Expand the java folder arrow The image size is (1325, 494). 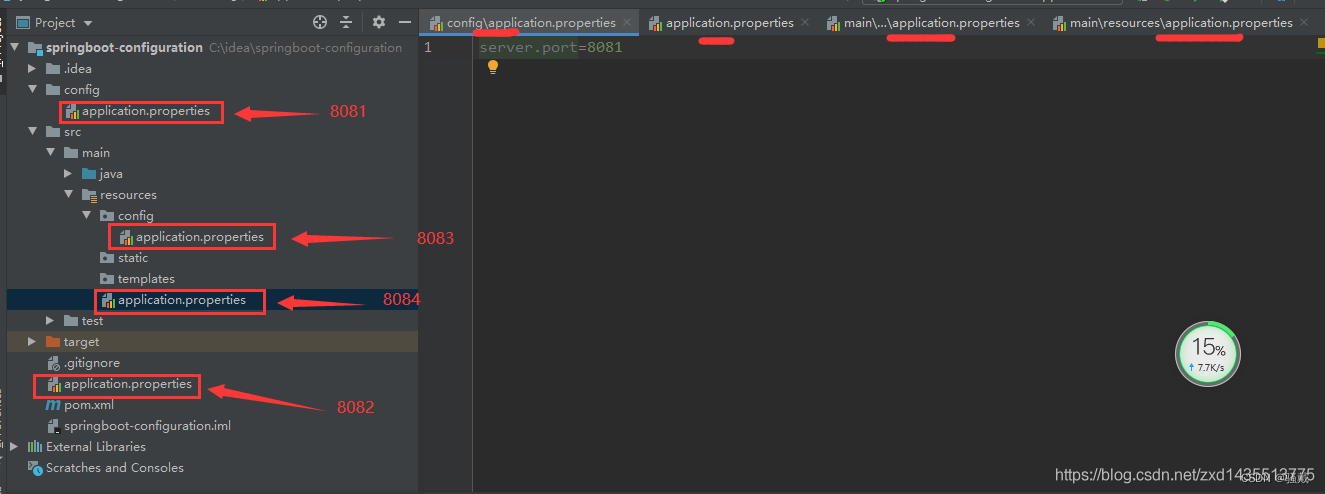(69, 173)
